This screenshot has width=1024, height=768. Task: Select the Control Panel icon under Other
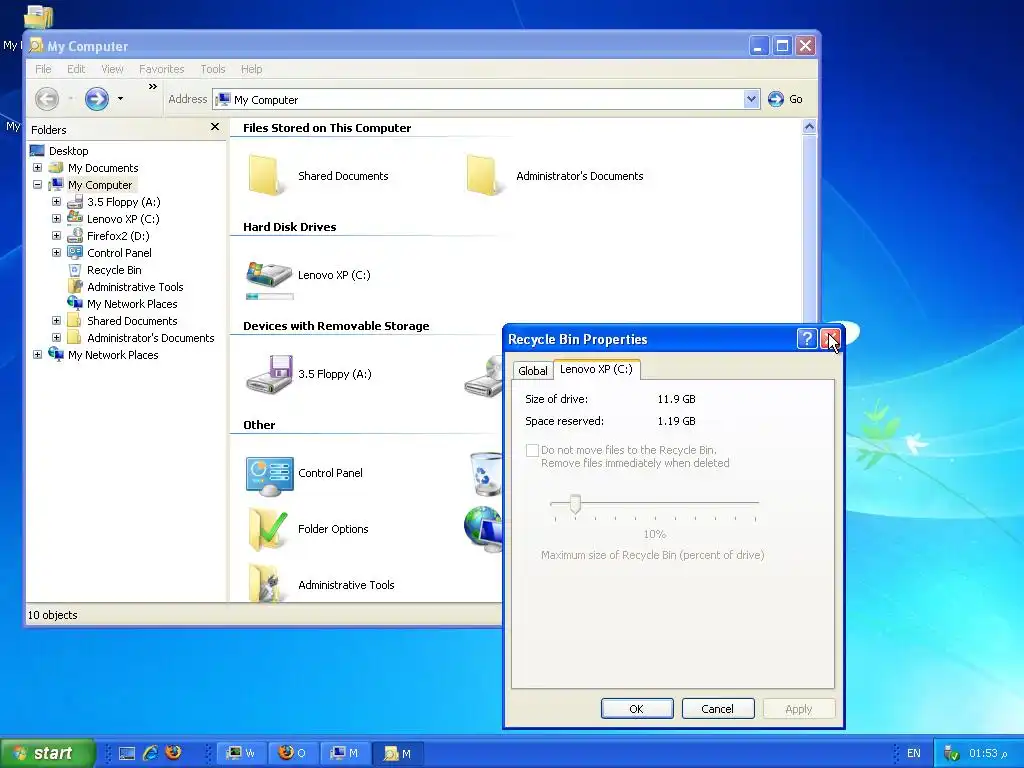tap(269, 475)
